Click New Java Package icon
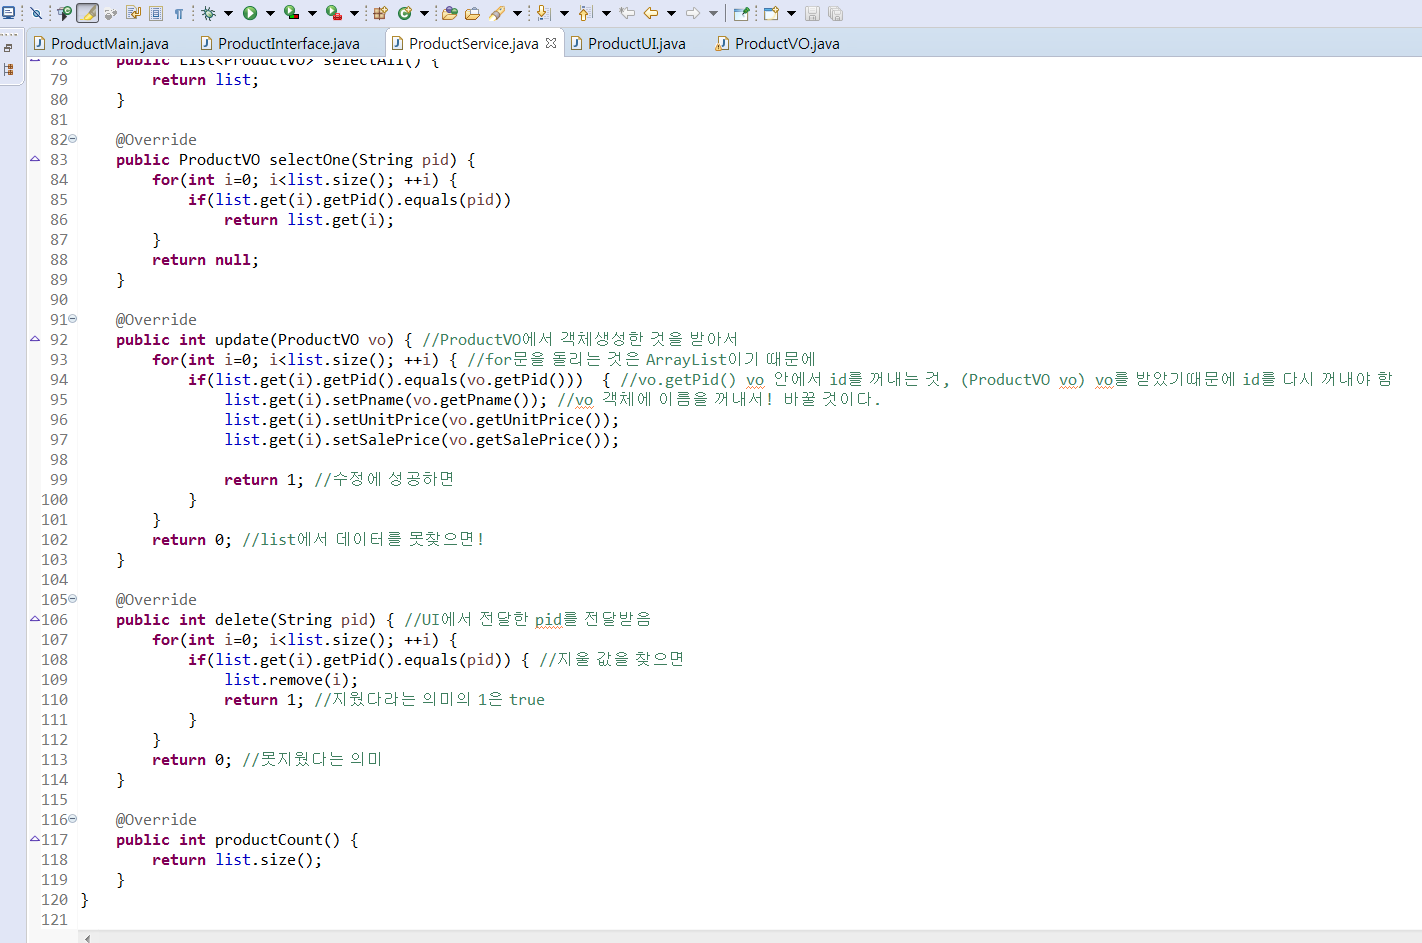The width and height of the screenshot is (1422, 943). (x=380, y=13)
